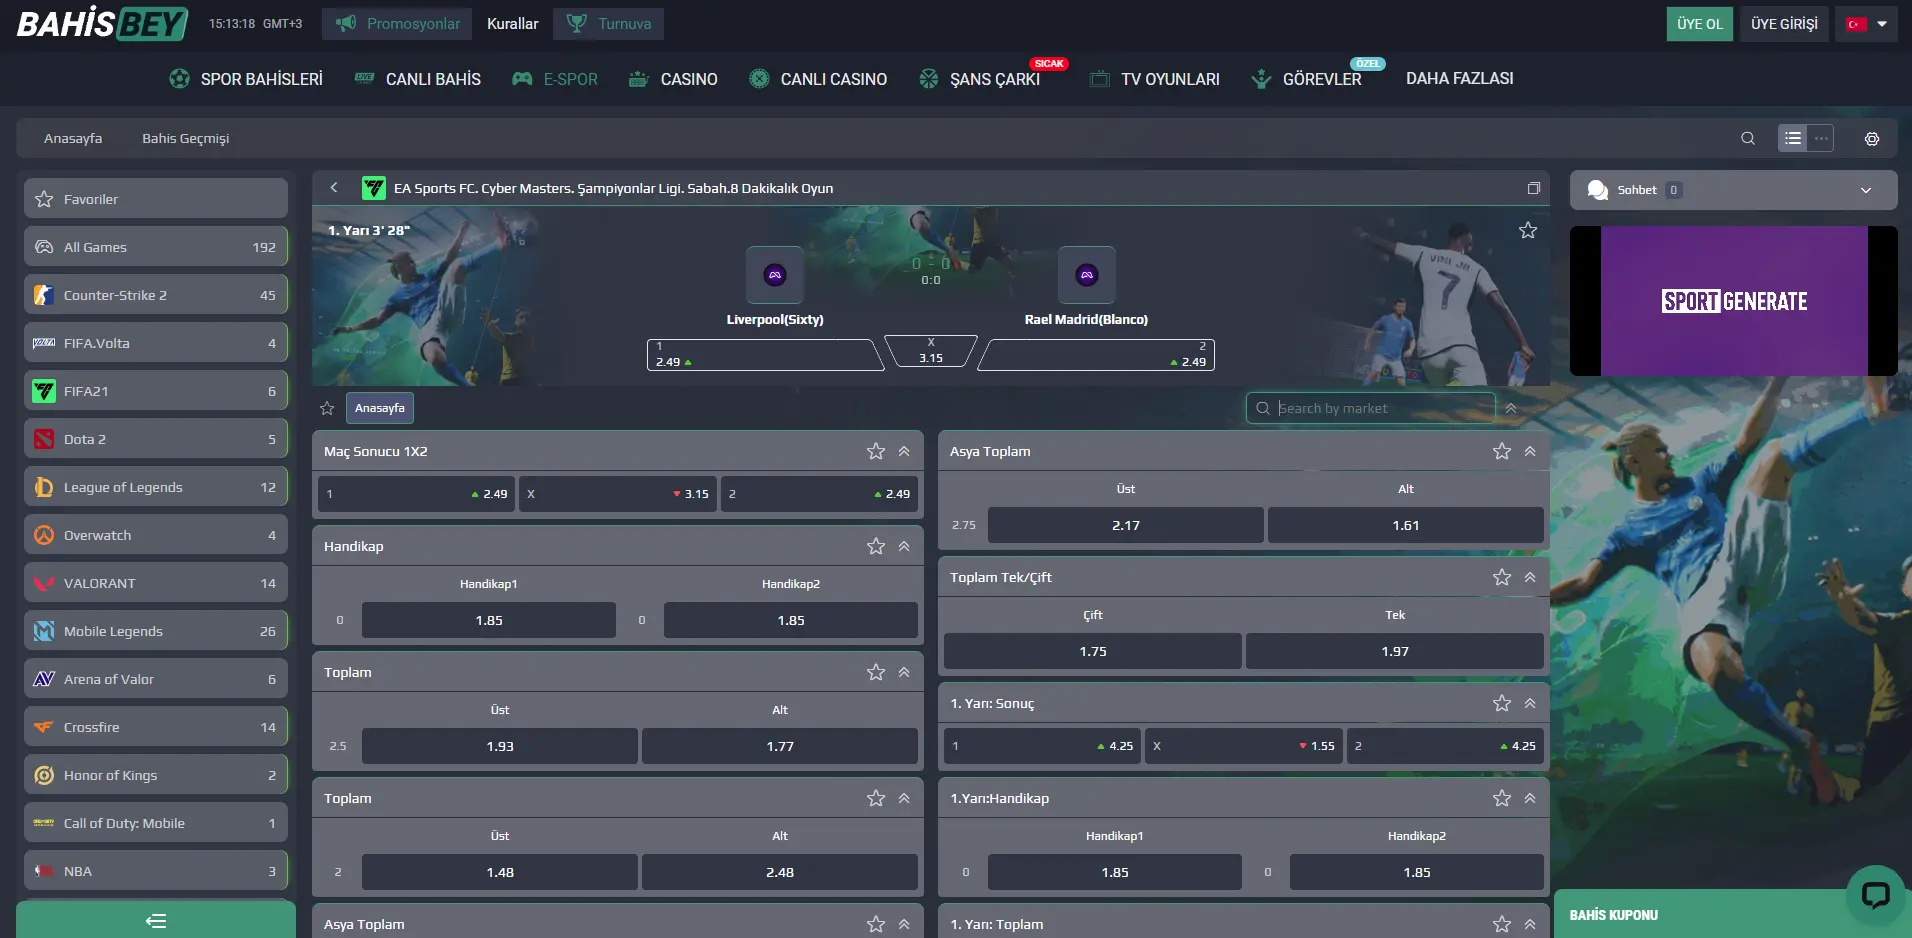Select FIFA21 in game list
The width and height of the screenshot is (1912, 938).
156,391
